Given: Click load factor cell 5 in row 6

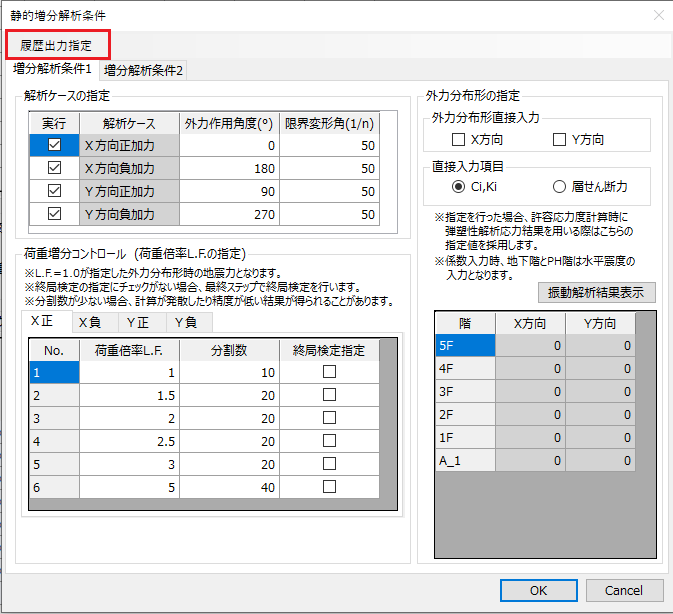Looking at the screenshot, I should 129,487.
